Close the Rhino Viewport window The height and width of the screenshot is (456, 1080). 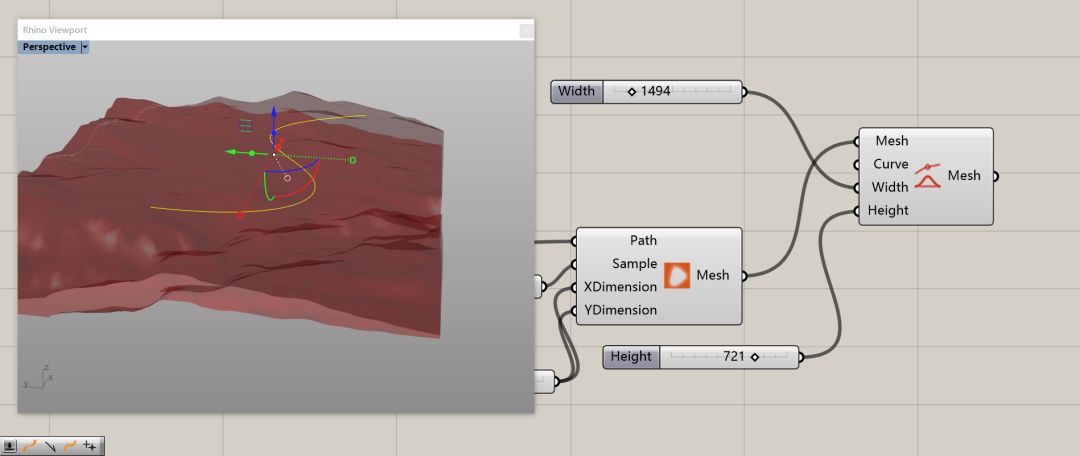[526, 30]
